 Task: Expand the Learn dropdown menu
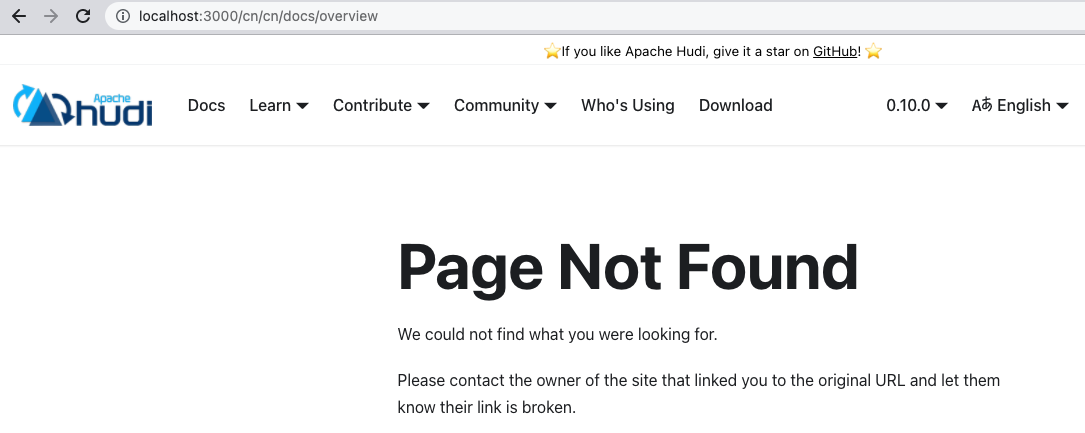[279, 105]
